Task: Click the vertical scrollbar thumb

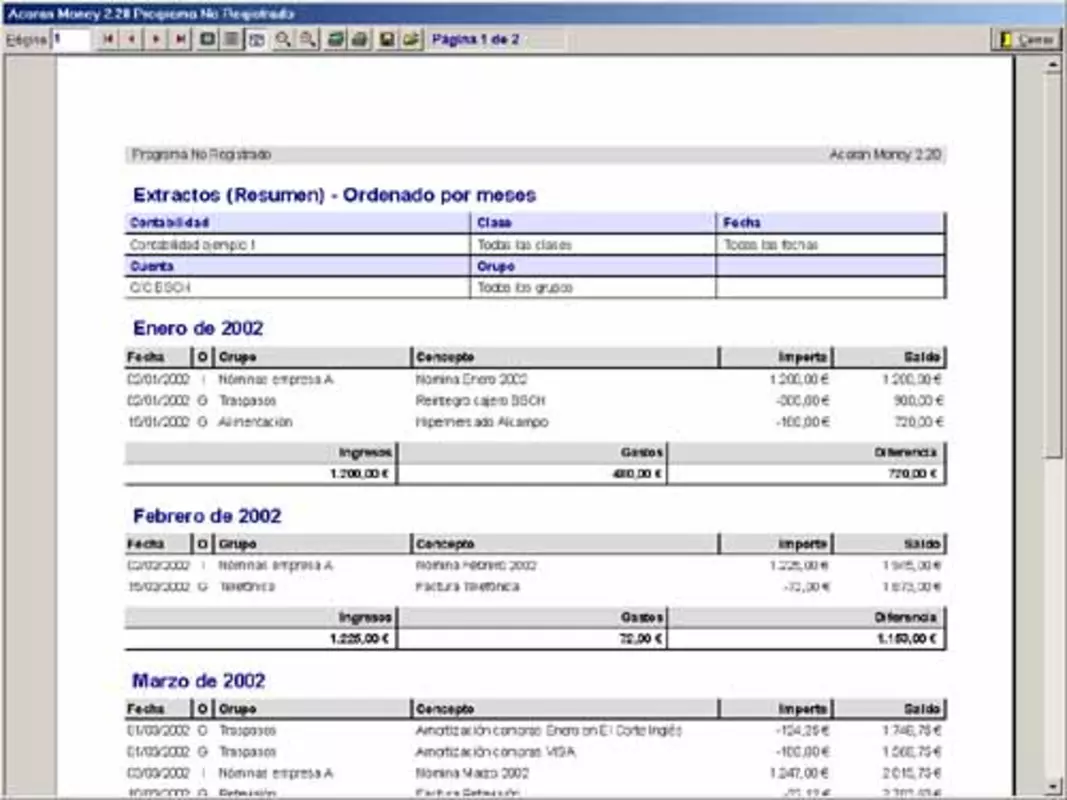Action: pos(1052,265)
